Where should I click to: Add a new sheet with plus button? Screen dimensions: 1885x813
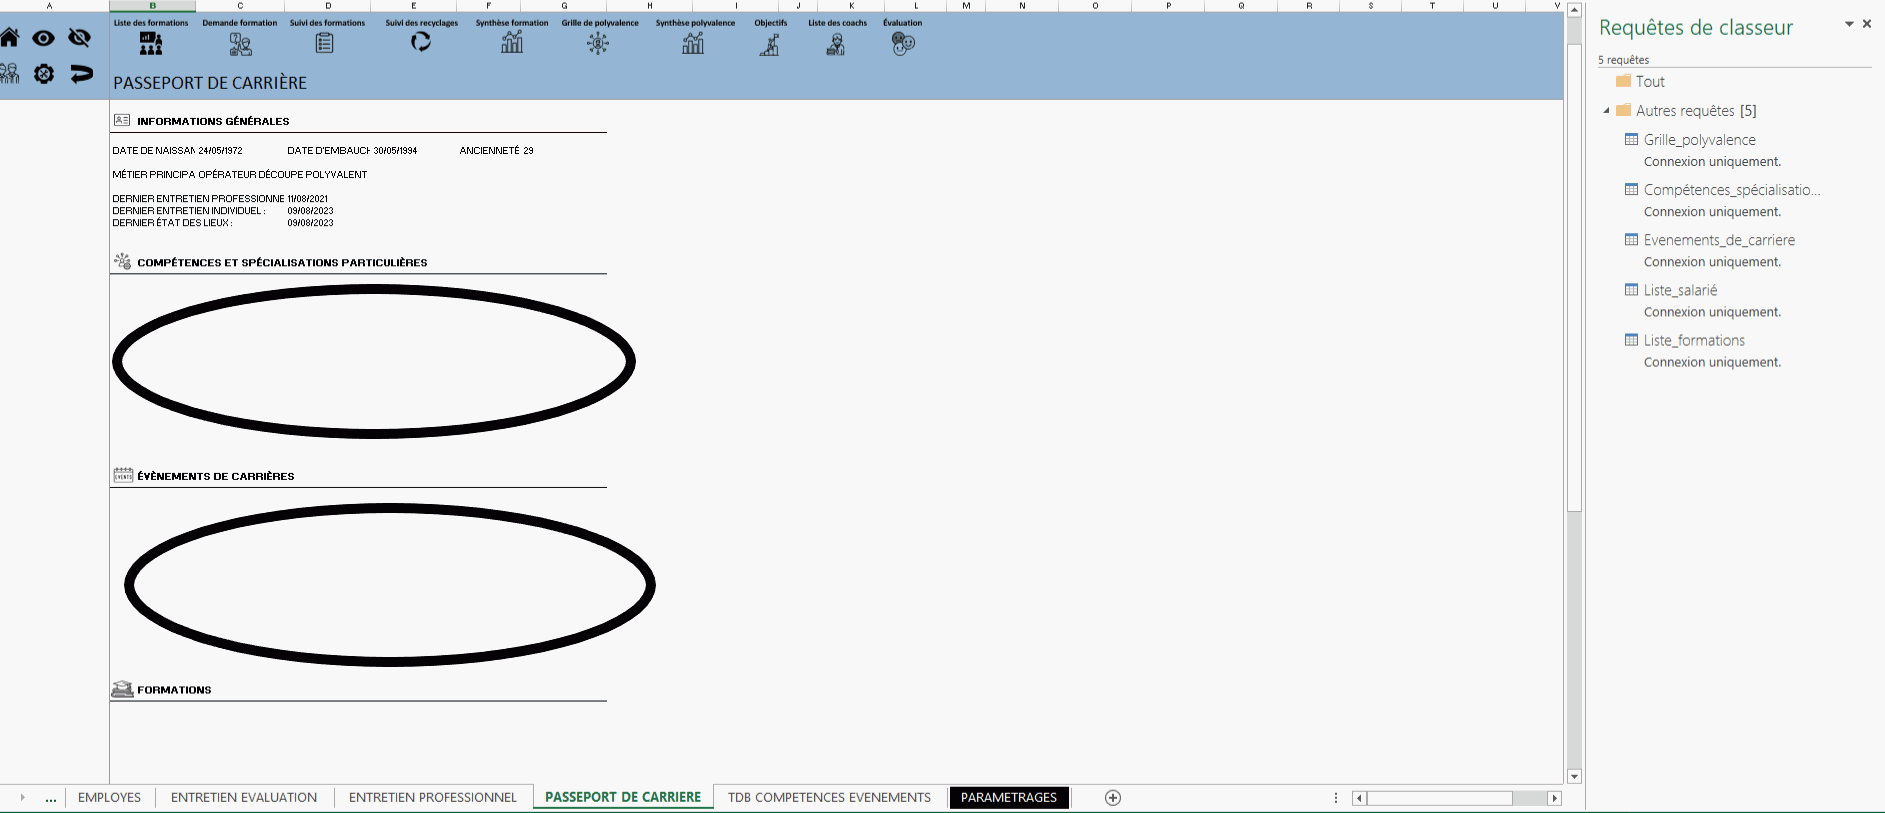click(1113, 797)
